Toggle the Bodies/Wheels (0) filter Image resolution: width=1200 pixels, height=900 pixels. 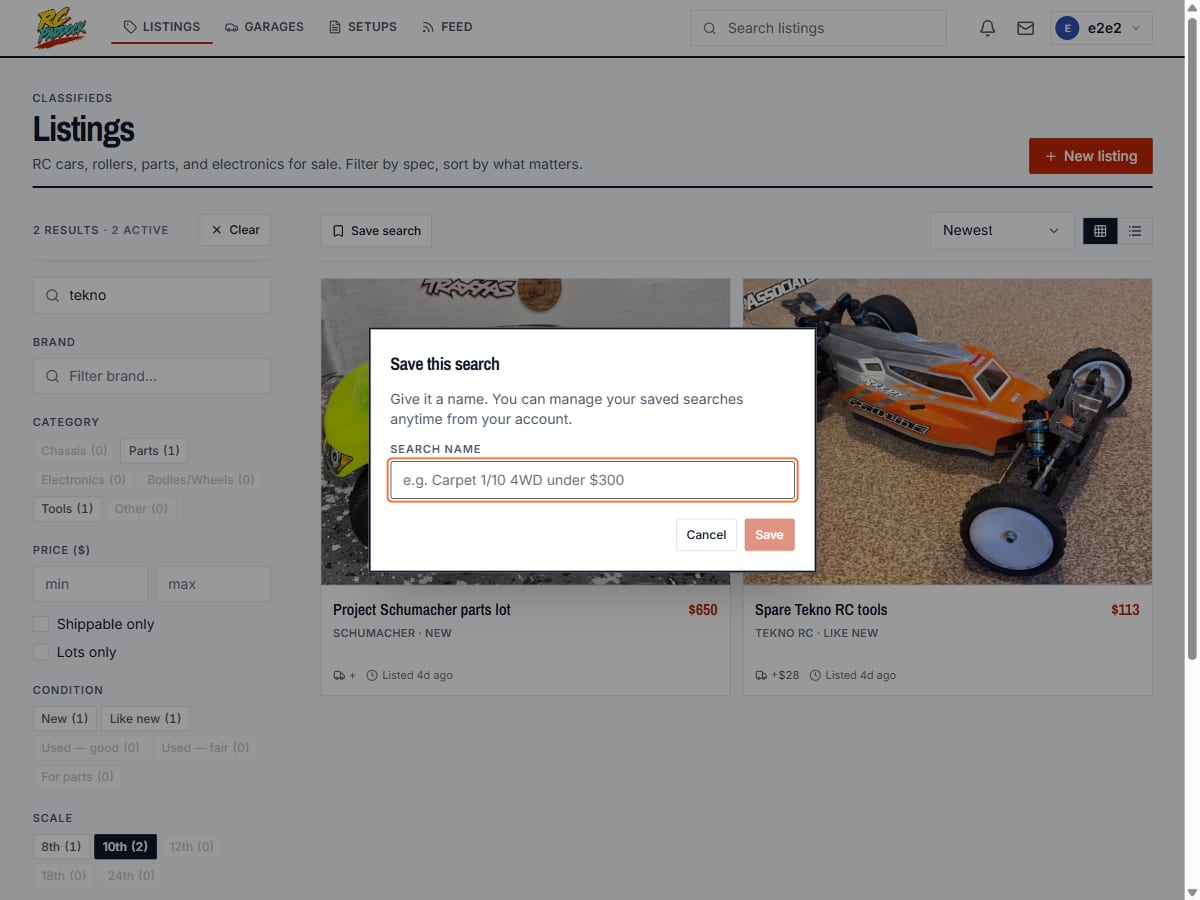pos(201,480)
